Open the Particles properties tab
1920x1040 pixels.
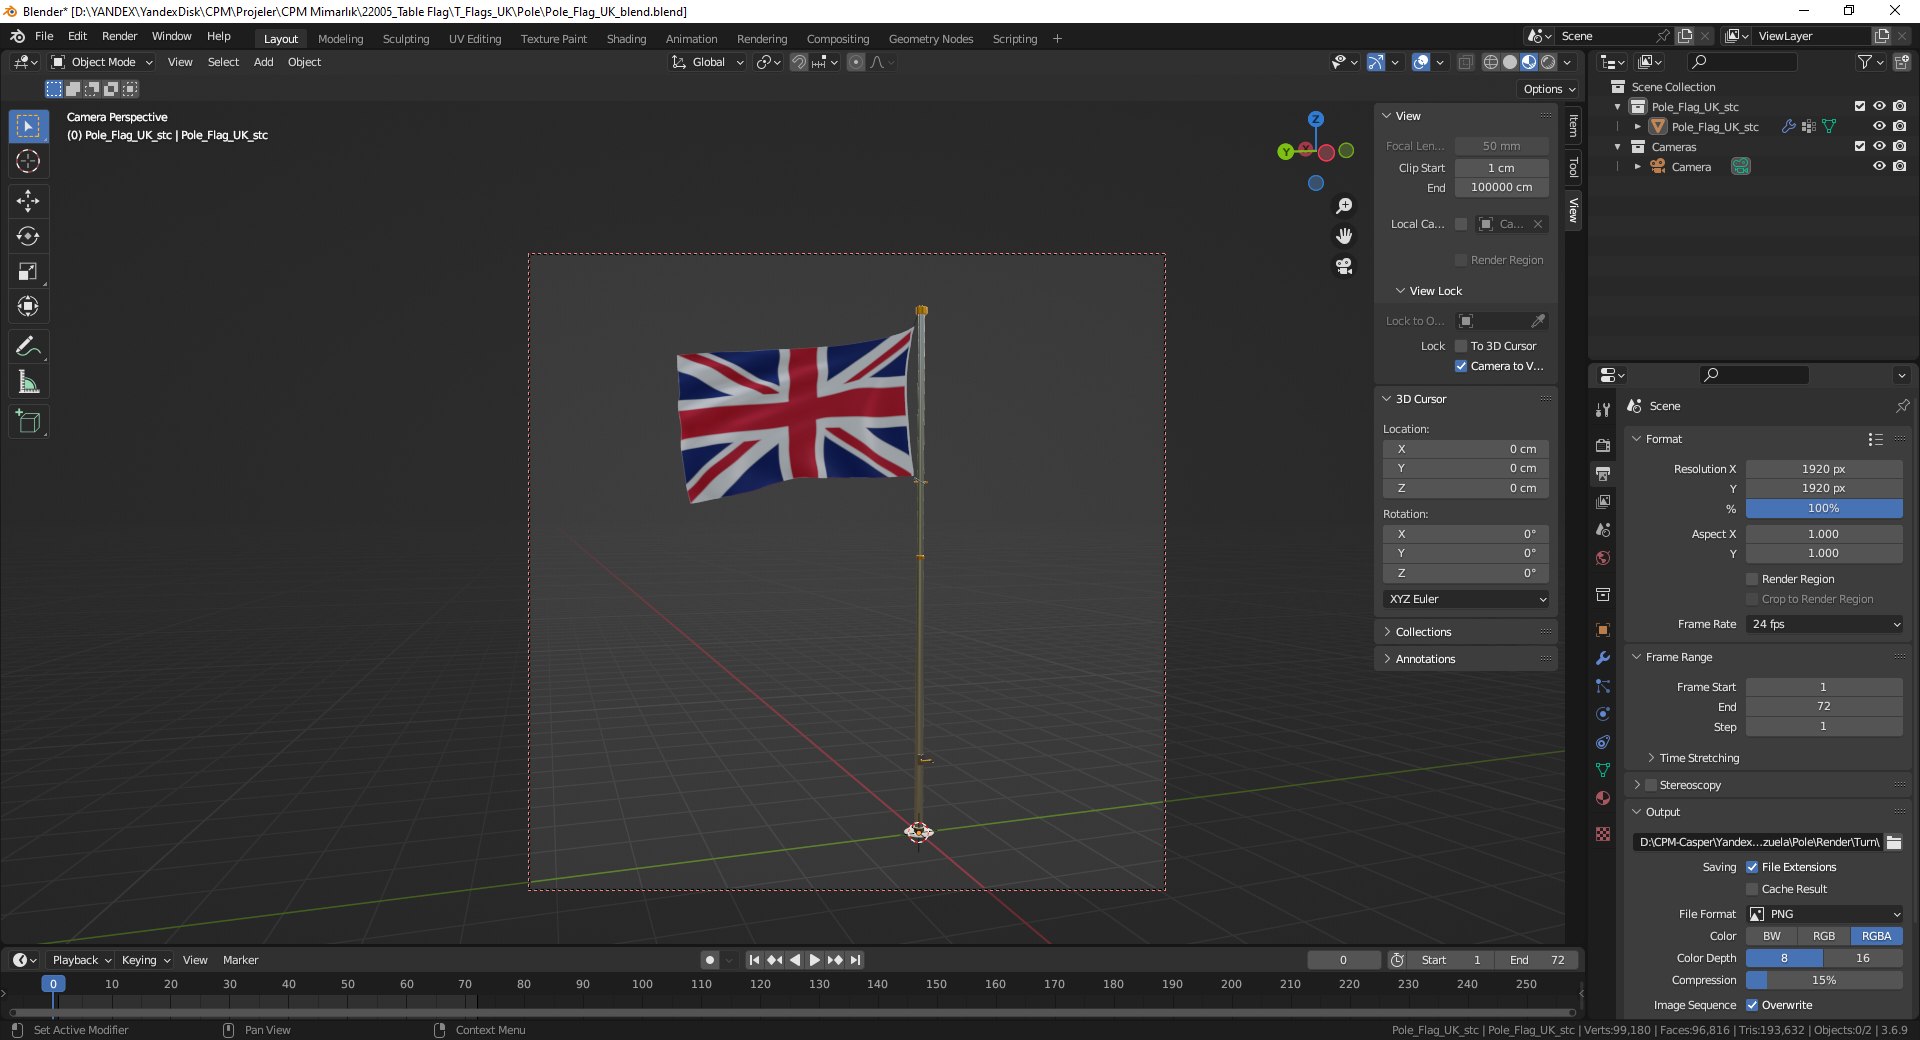pos(1603,686)
